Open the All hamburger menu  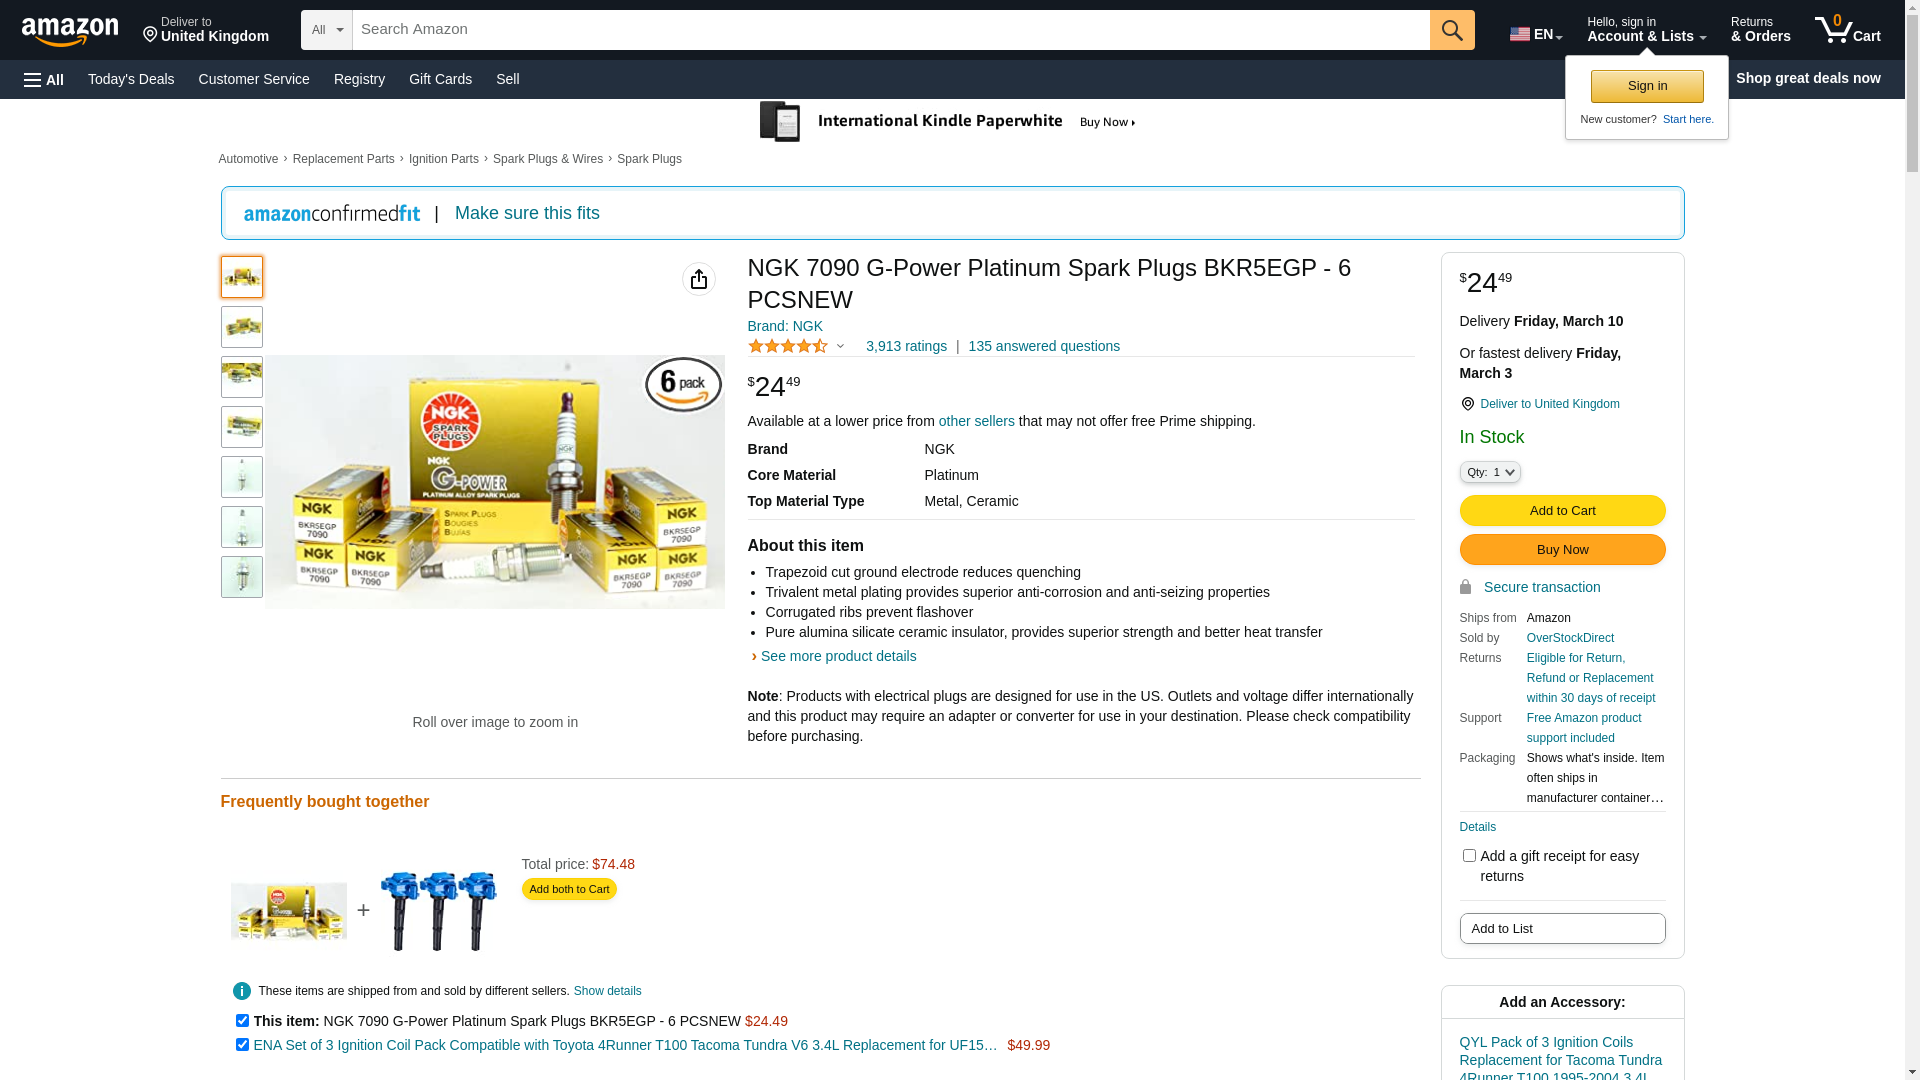pyautogui.click(x=44, y=79)
